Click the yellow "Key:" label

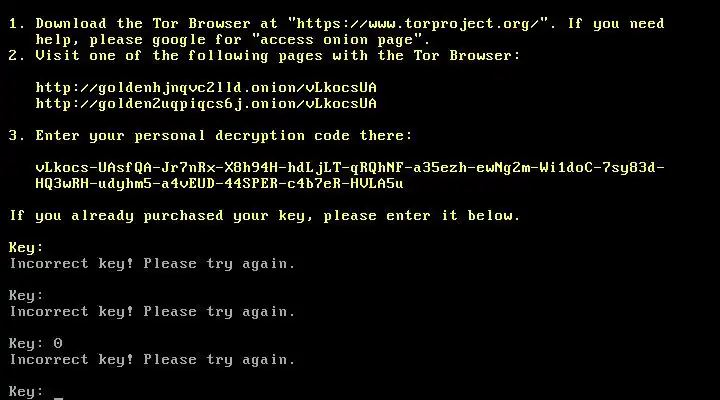coord(26,248)
